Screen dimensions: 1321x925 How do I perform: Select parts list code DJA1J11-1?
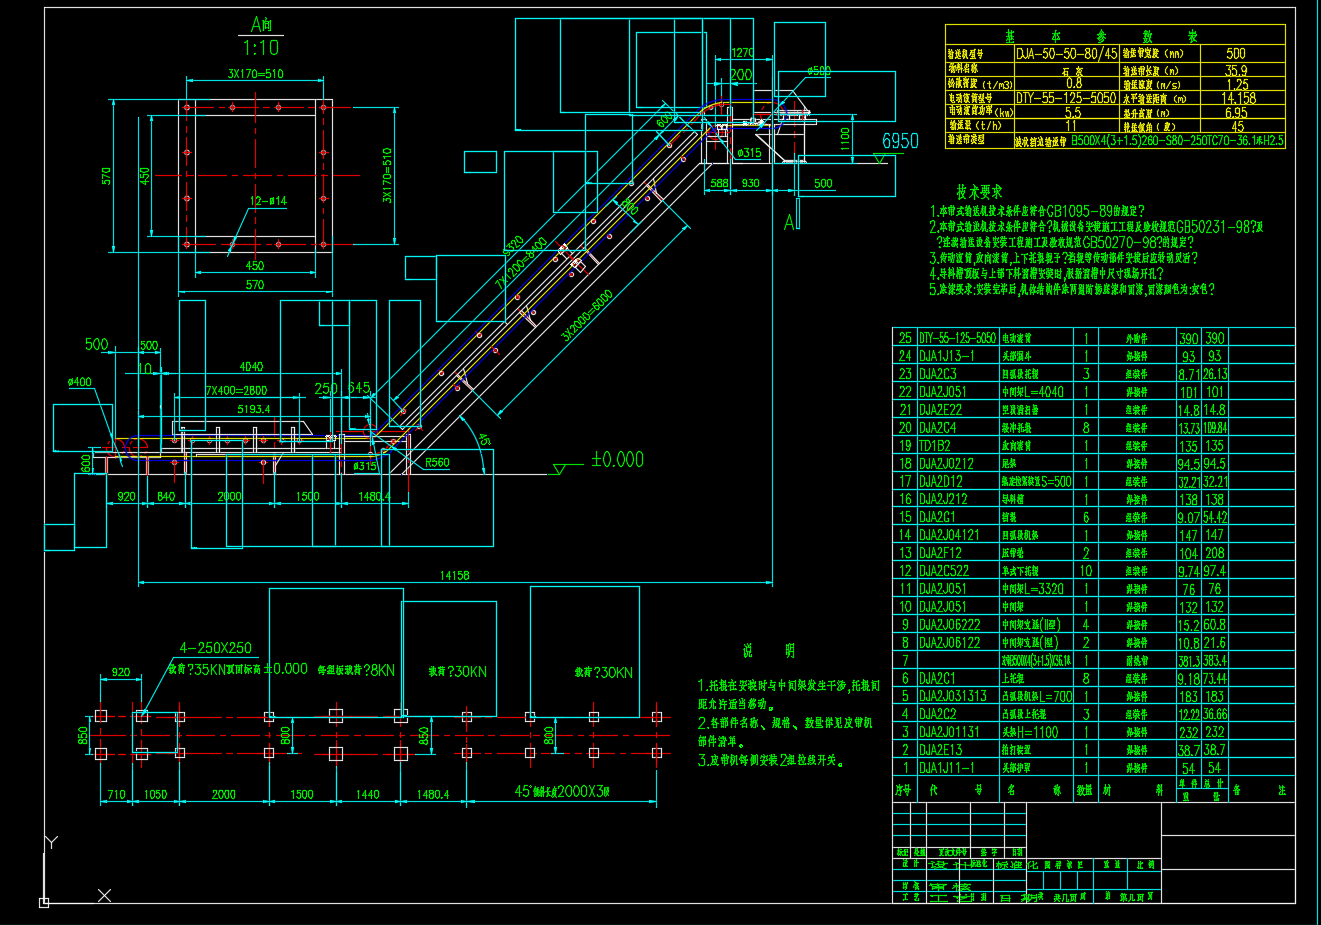945,768
